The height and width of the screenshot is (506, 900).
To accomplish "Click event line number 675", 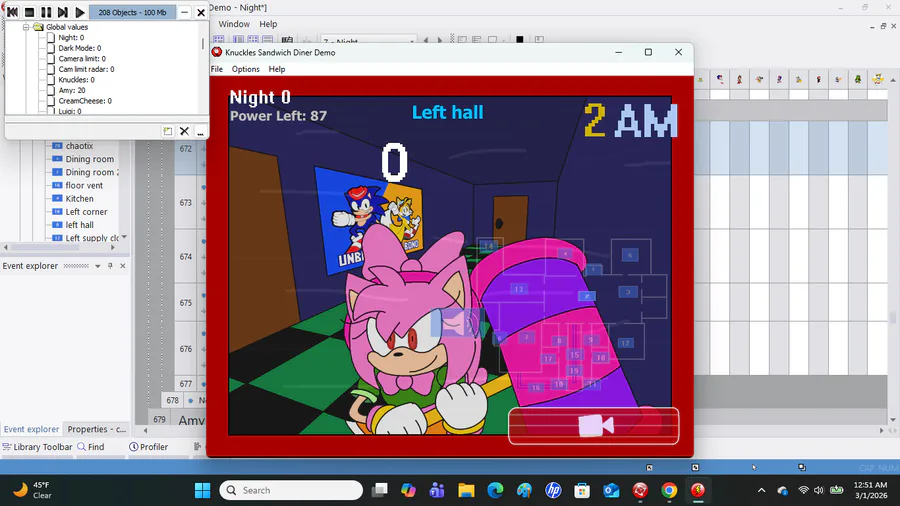I will (185, 302).
